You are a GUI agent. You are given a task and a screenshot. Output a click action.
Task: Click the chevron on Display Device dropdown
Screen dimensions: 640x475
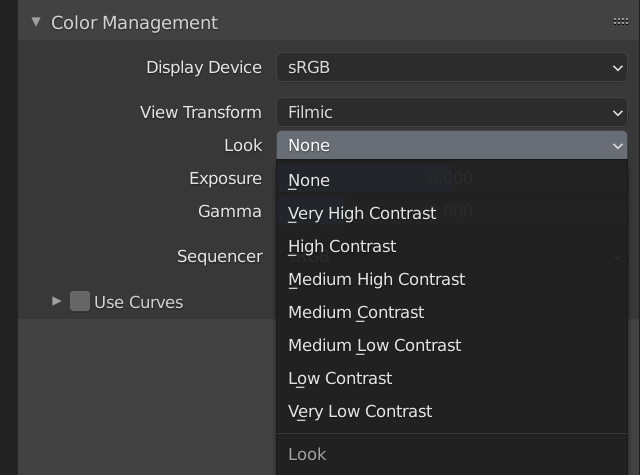click(617, 68)
